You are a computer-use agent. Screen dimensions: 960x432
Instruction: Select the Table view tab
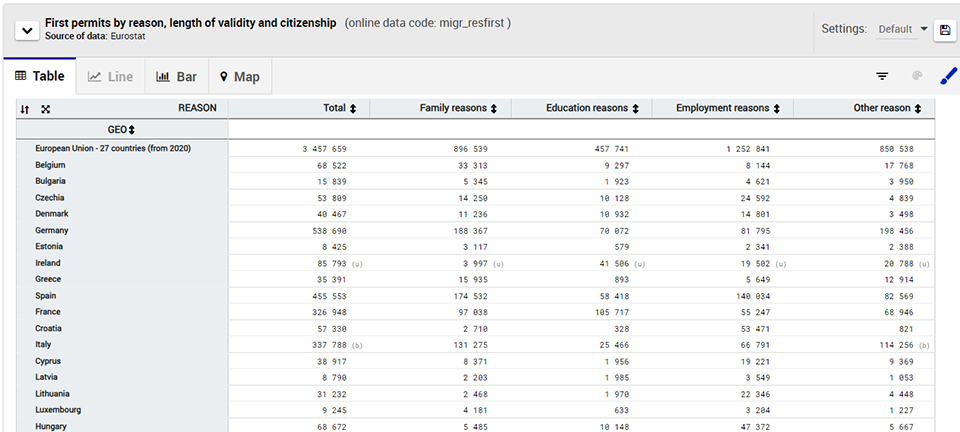[x=40, y=77]
